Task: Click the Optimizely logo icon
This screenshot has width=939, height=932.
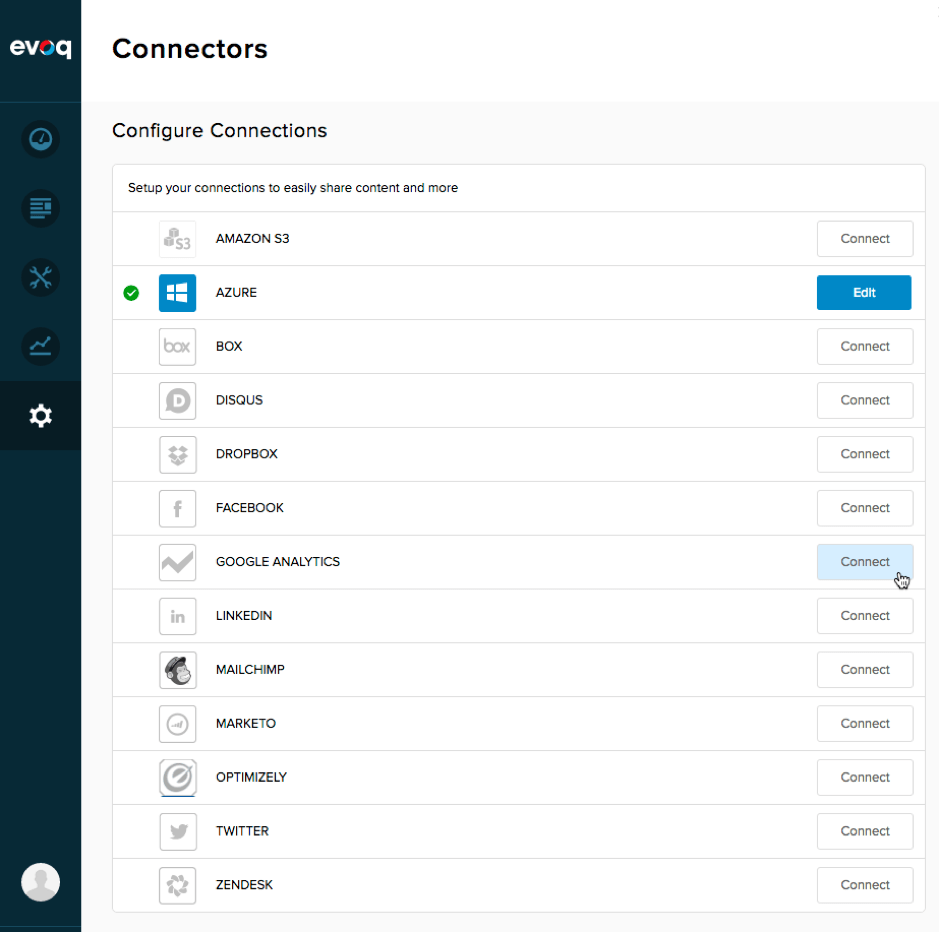Action: point(177,778)
